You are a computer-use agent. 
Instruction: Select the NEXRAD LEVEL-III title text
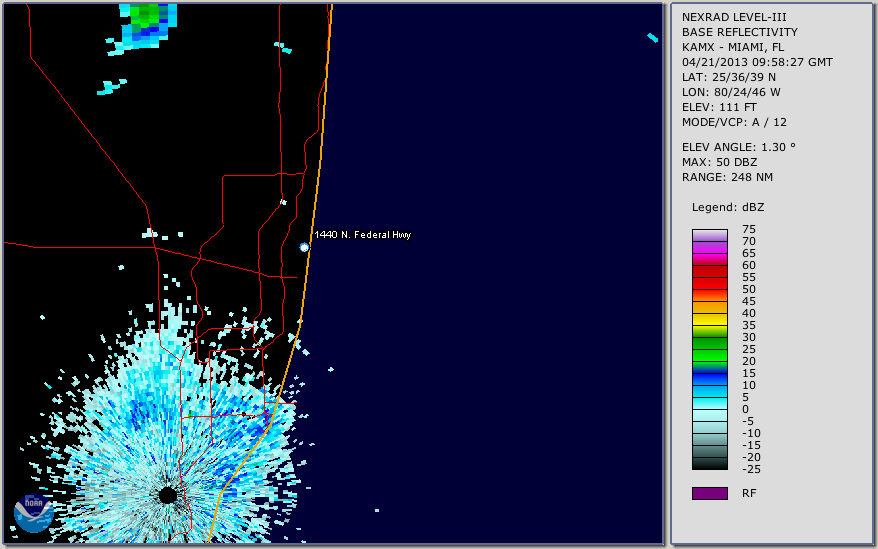734,17
